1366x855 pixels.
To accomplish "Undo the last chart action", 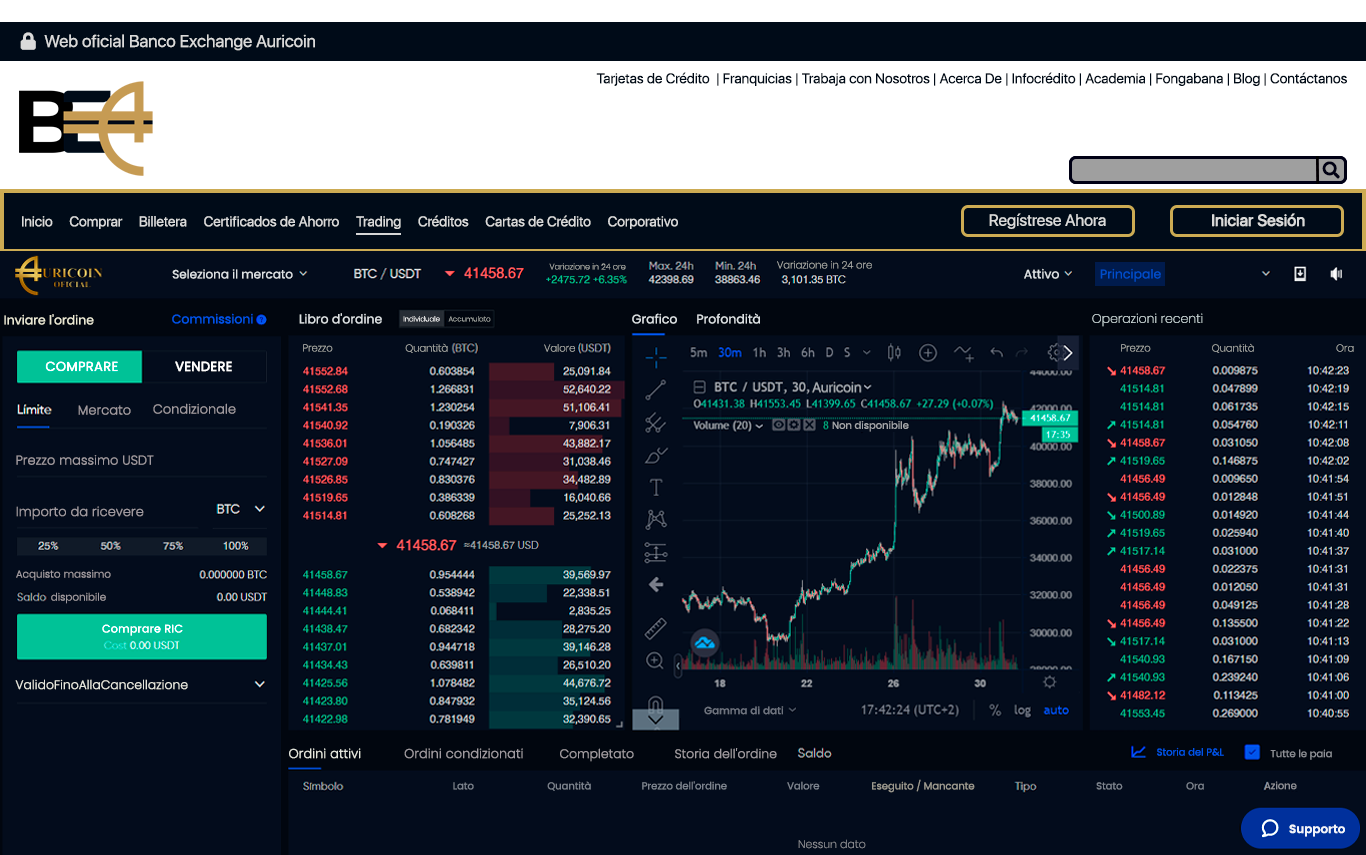I will [x=996, y=352].
